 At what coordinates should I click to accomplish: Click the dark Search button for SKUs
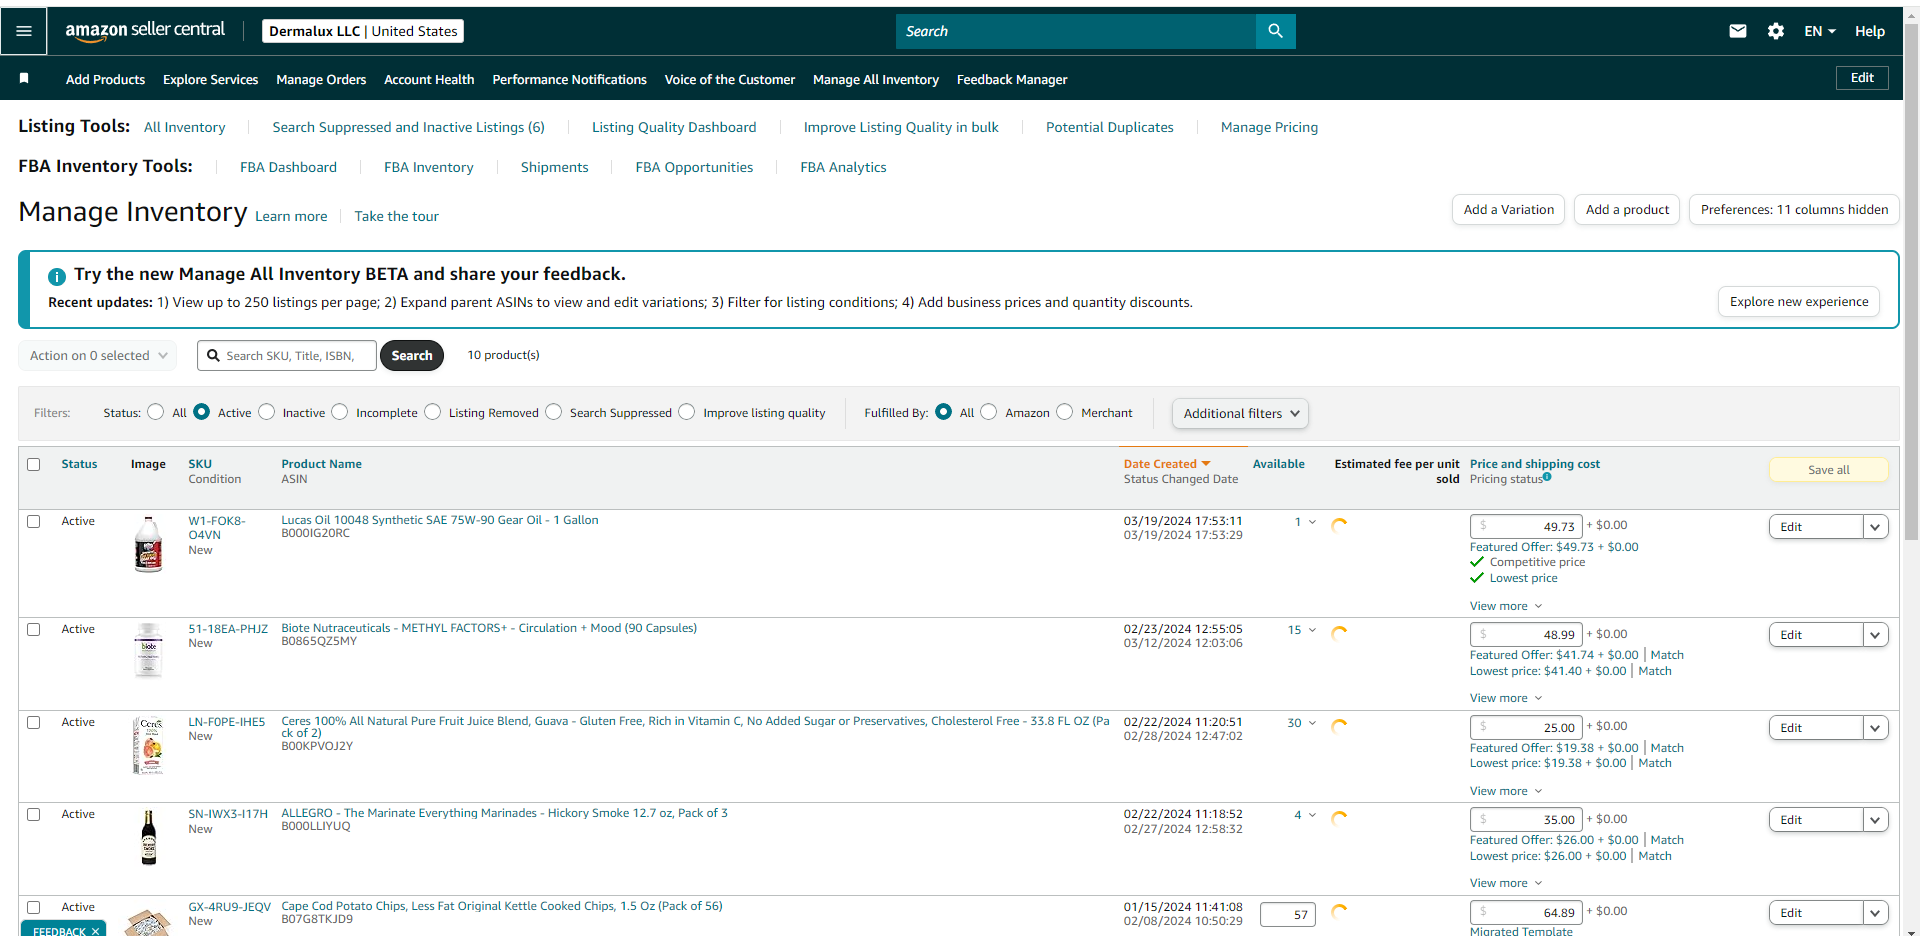pos(412,355)
